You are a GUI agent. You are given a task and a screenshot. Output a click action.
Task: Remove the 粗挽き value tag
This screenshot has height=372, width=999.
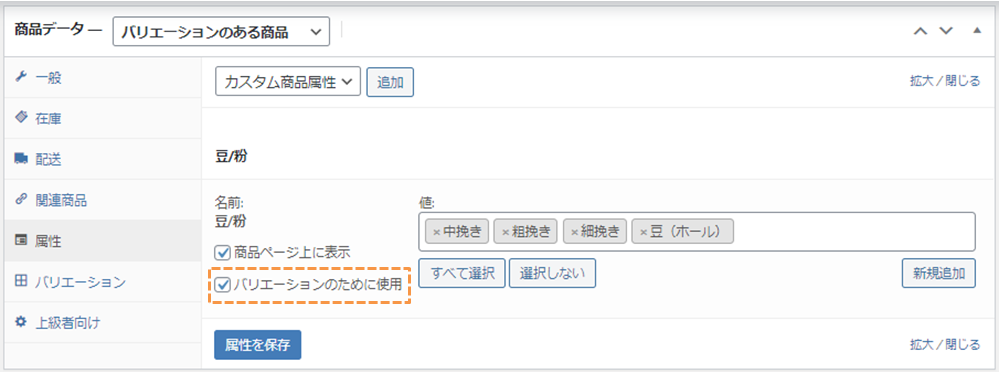tap(505, 232)
